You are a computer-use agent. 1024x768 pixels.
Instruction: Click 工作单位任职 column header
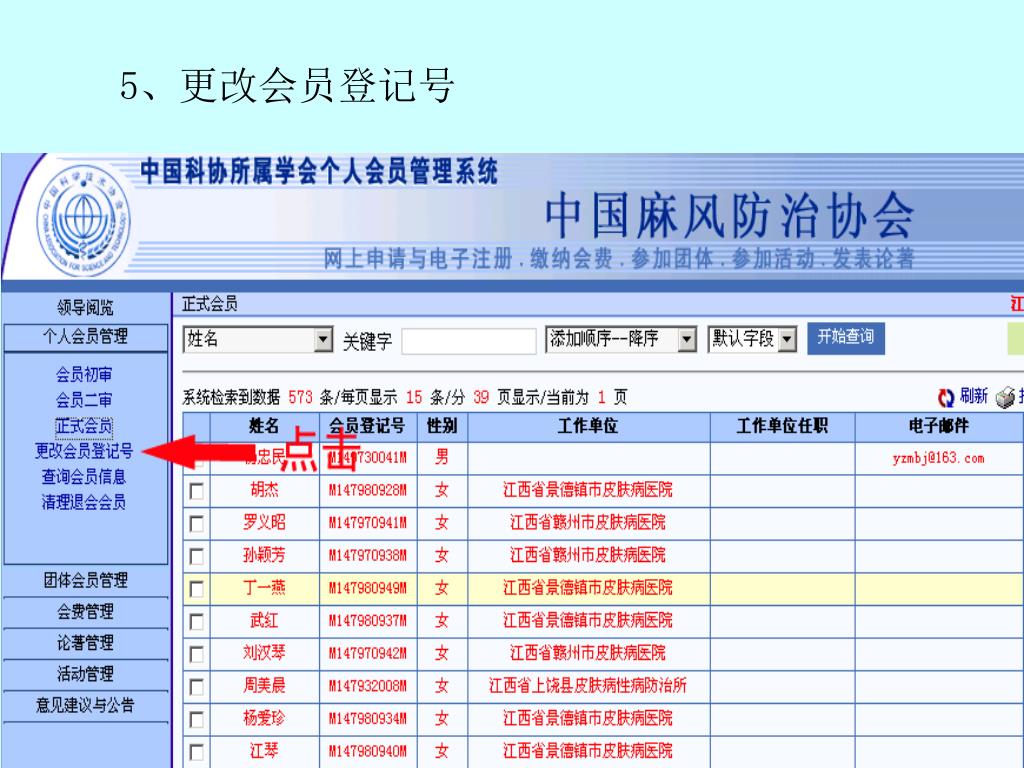pos(782,426)
